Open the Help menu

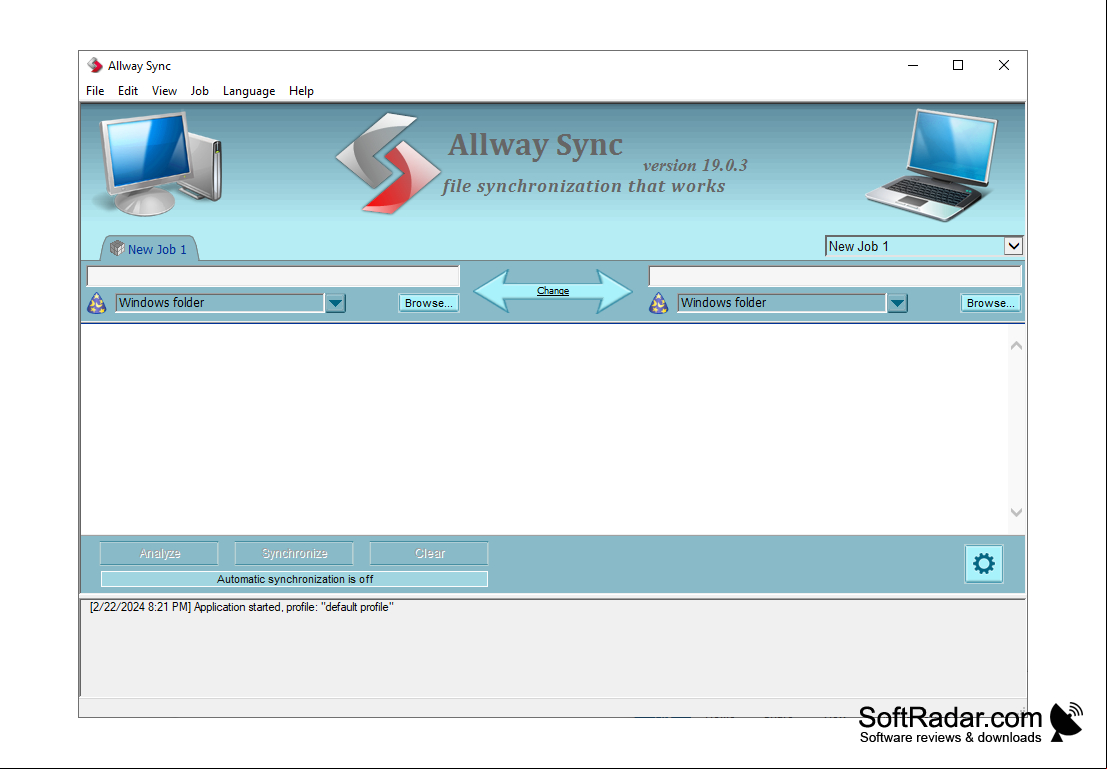(x=301, y=91)
